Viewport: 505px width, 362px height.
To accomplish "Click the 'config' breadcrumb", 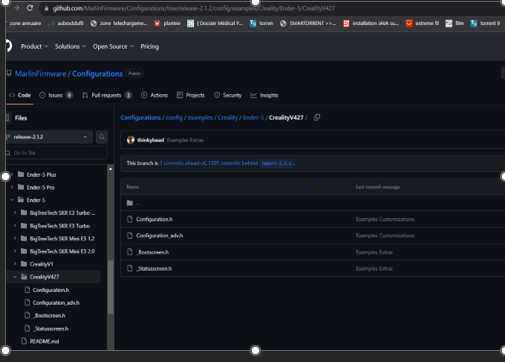I will click(x=174, y=117).
